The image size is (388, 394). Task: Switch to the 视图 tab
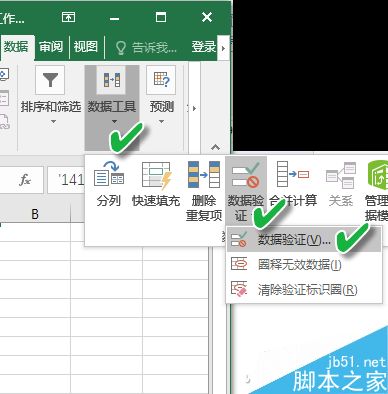[86, 47]
